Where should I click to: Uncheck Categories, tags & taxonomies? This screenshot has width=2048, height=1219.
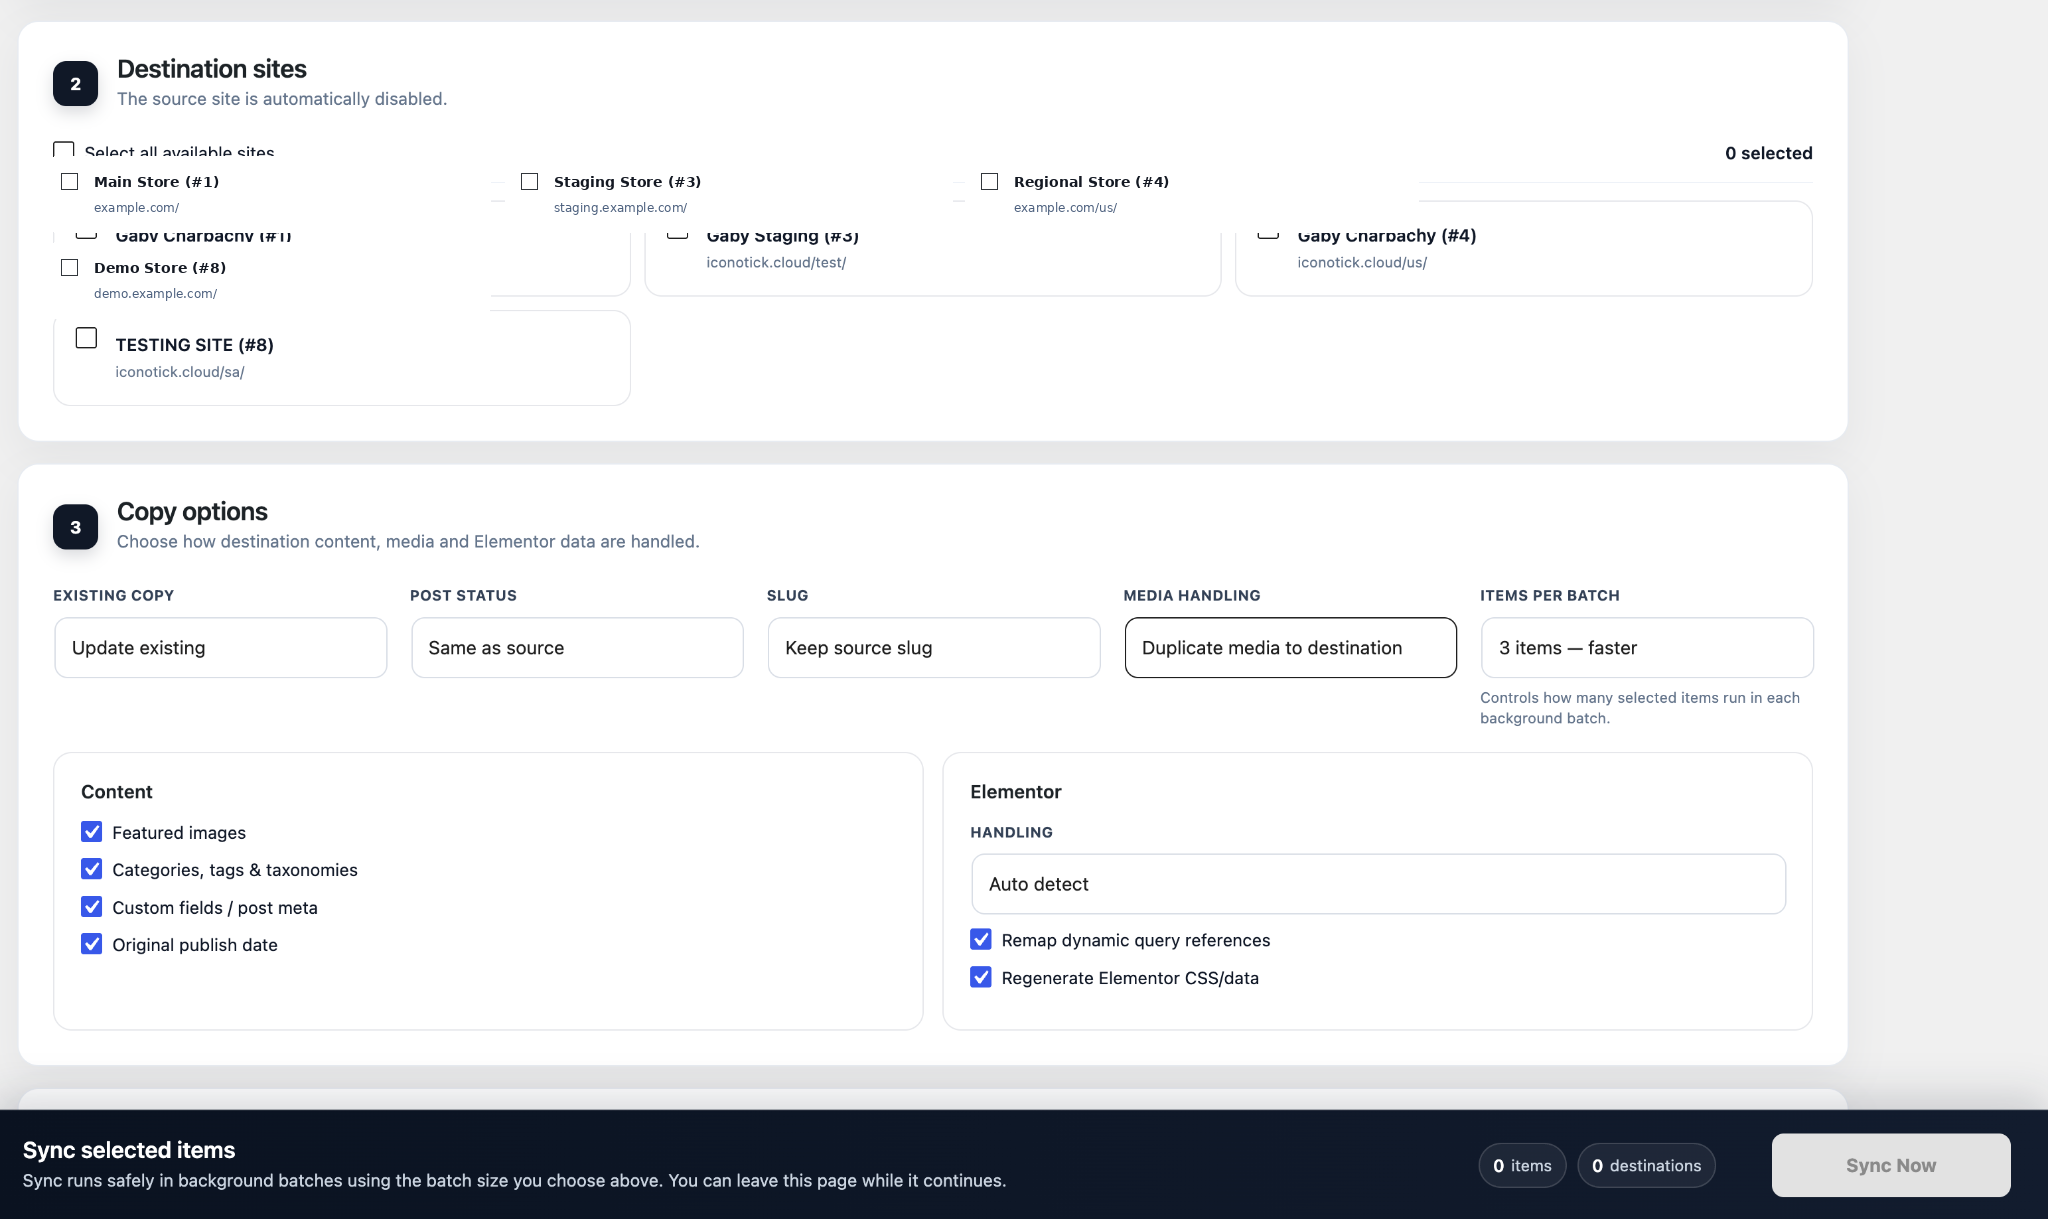91,869
